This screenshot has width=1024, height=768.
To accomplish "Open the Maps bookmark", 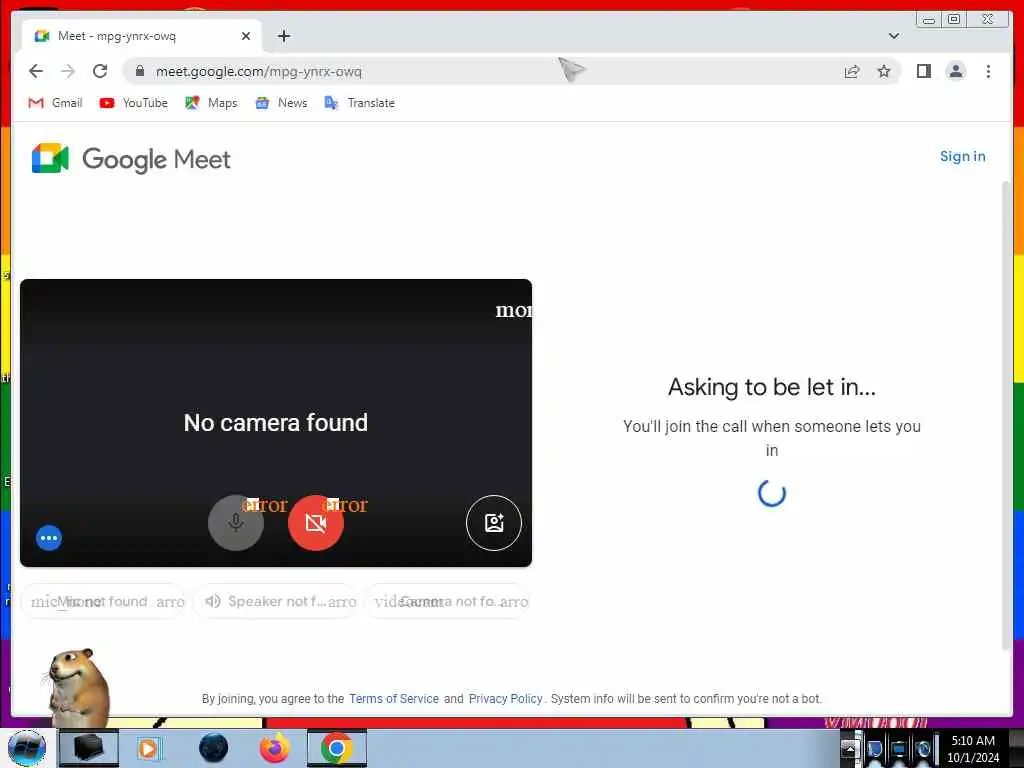I will pos(212,103).
